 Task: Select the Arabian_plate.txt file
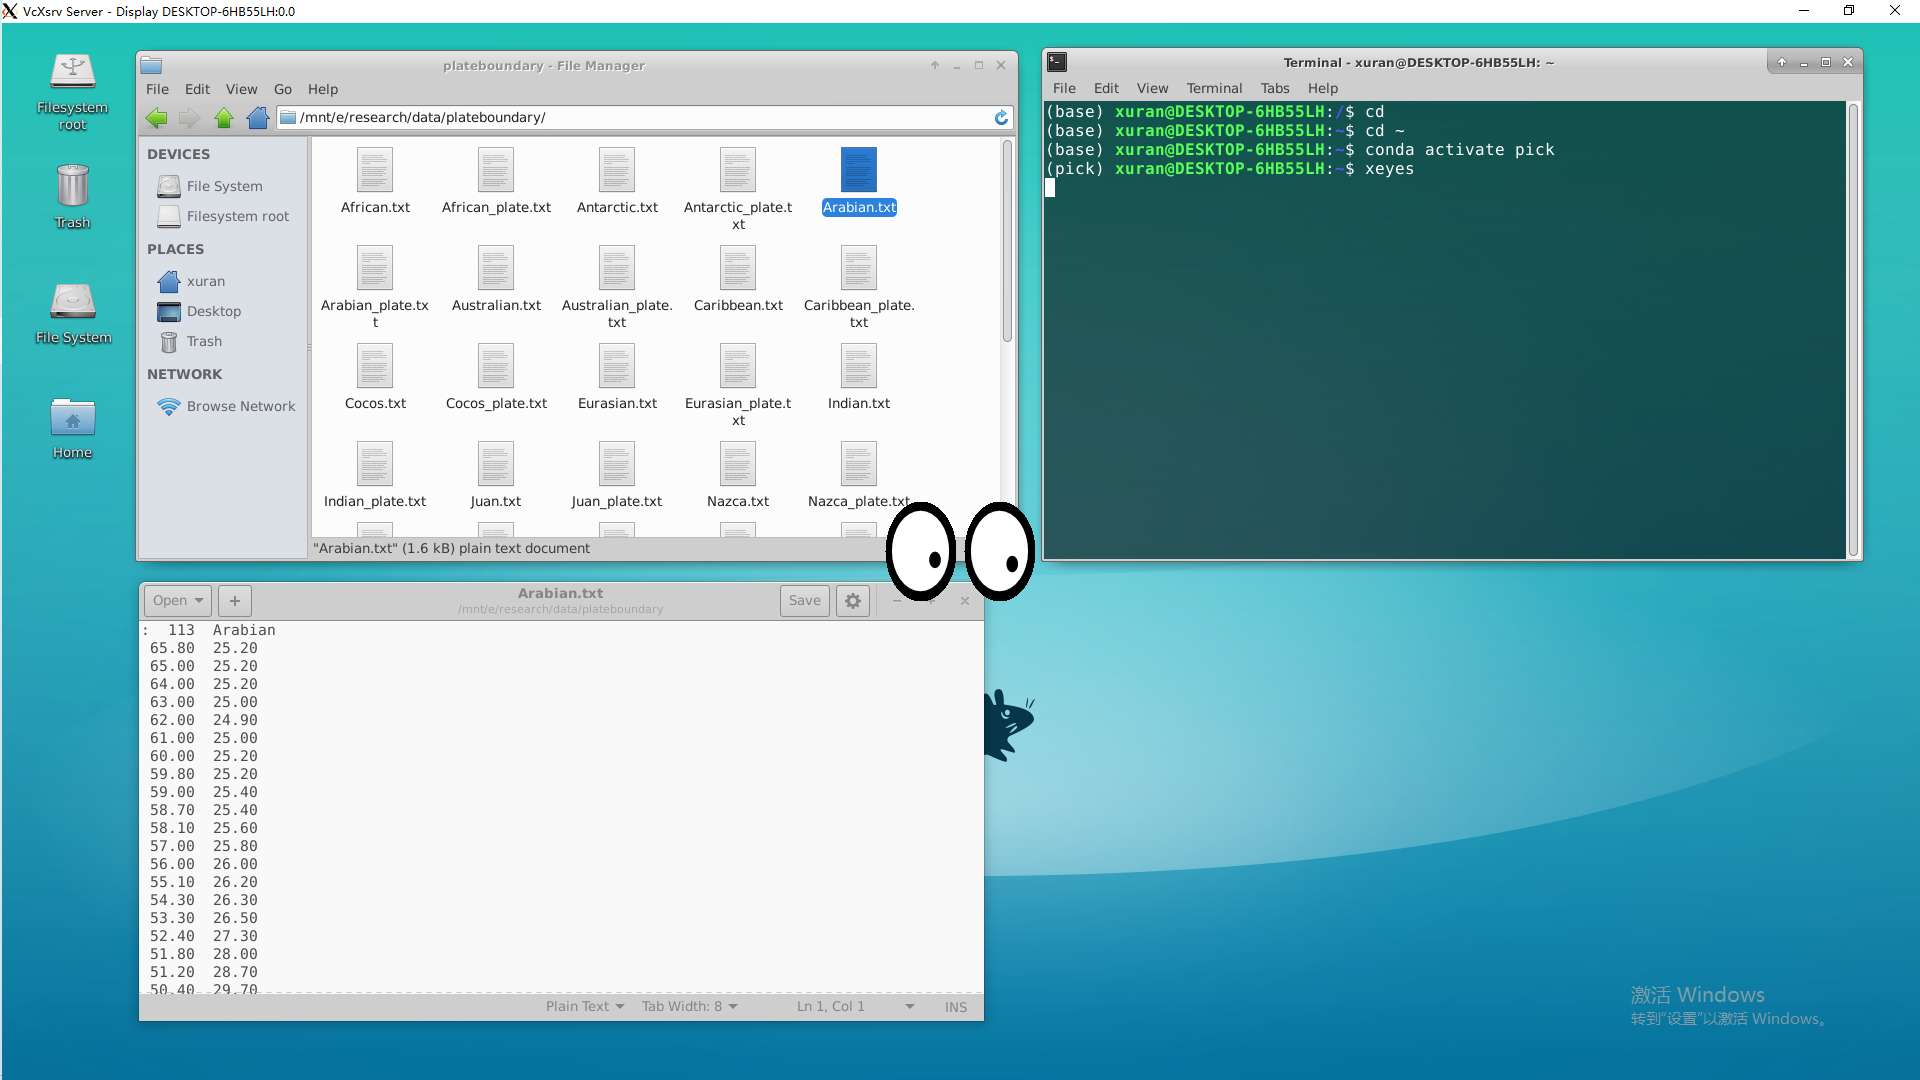pyautogui.click(x=375, y=287)
